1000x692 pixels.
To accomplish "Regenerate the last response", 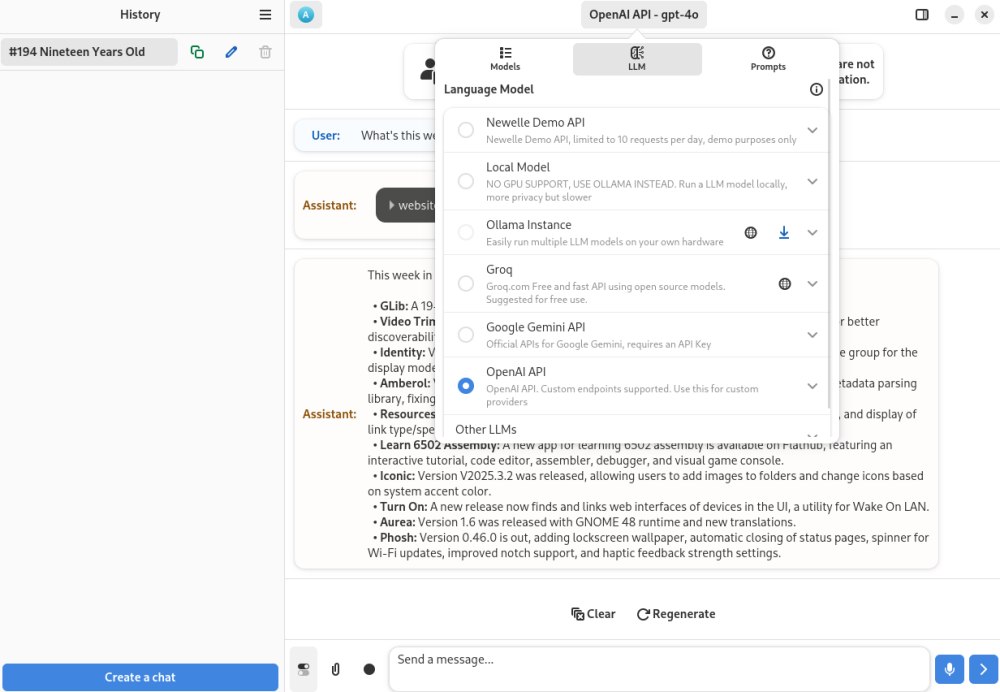I will [x=676, y=614].
